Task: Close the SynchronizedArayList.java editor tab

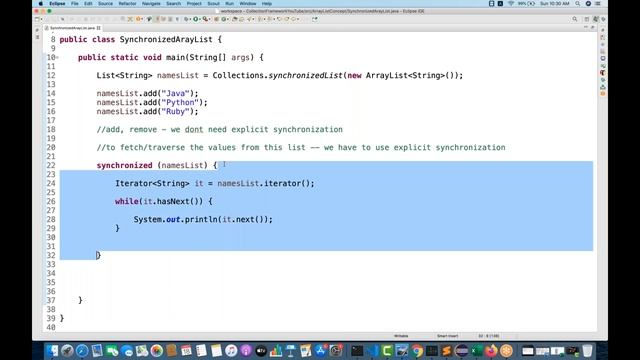Action: (x=99, y=28)
